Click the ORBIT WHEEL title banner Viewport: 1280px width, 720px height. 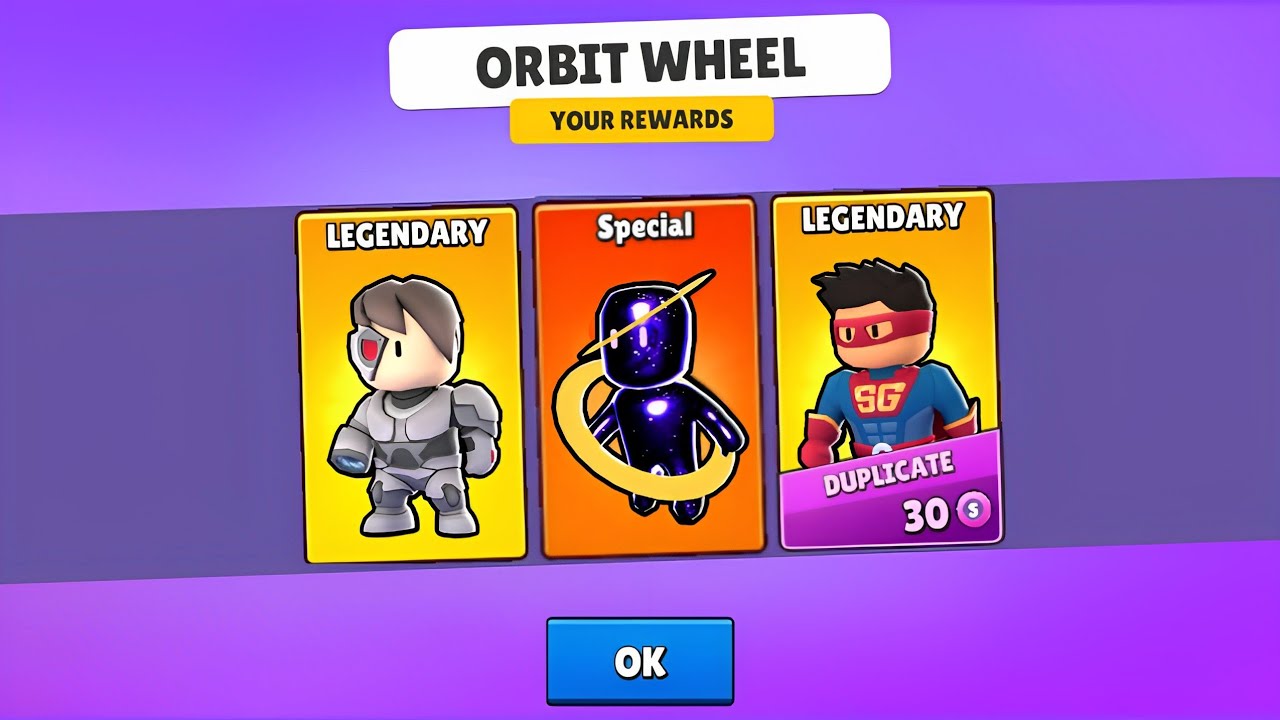coord(640,62)
